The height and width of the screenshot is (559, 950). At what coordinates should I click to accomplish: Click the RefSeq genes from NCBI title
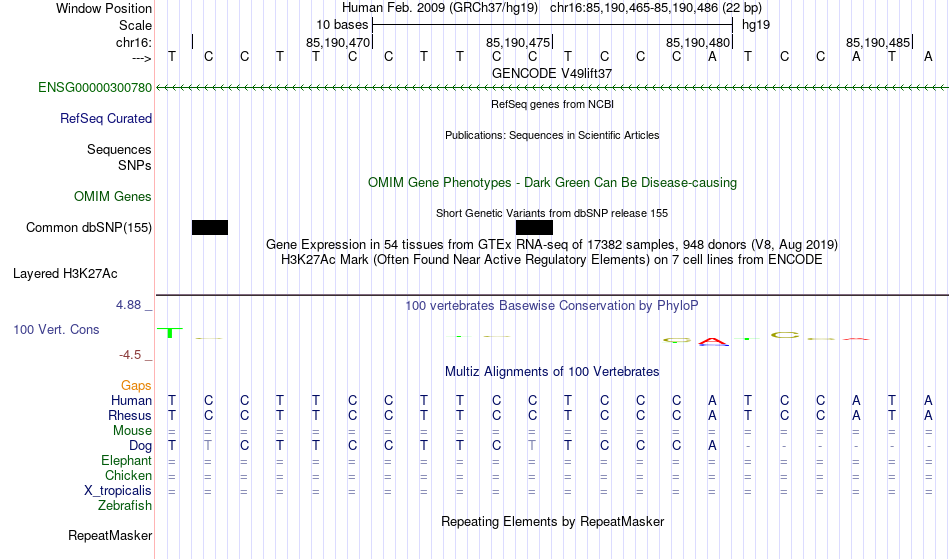(553, 104)
